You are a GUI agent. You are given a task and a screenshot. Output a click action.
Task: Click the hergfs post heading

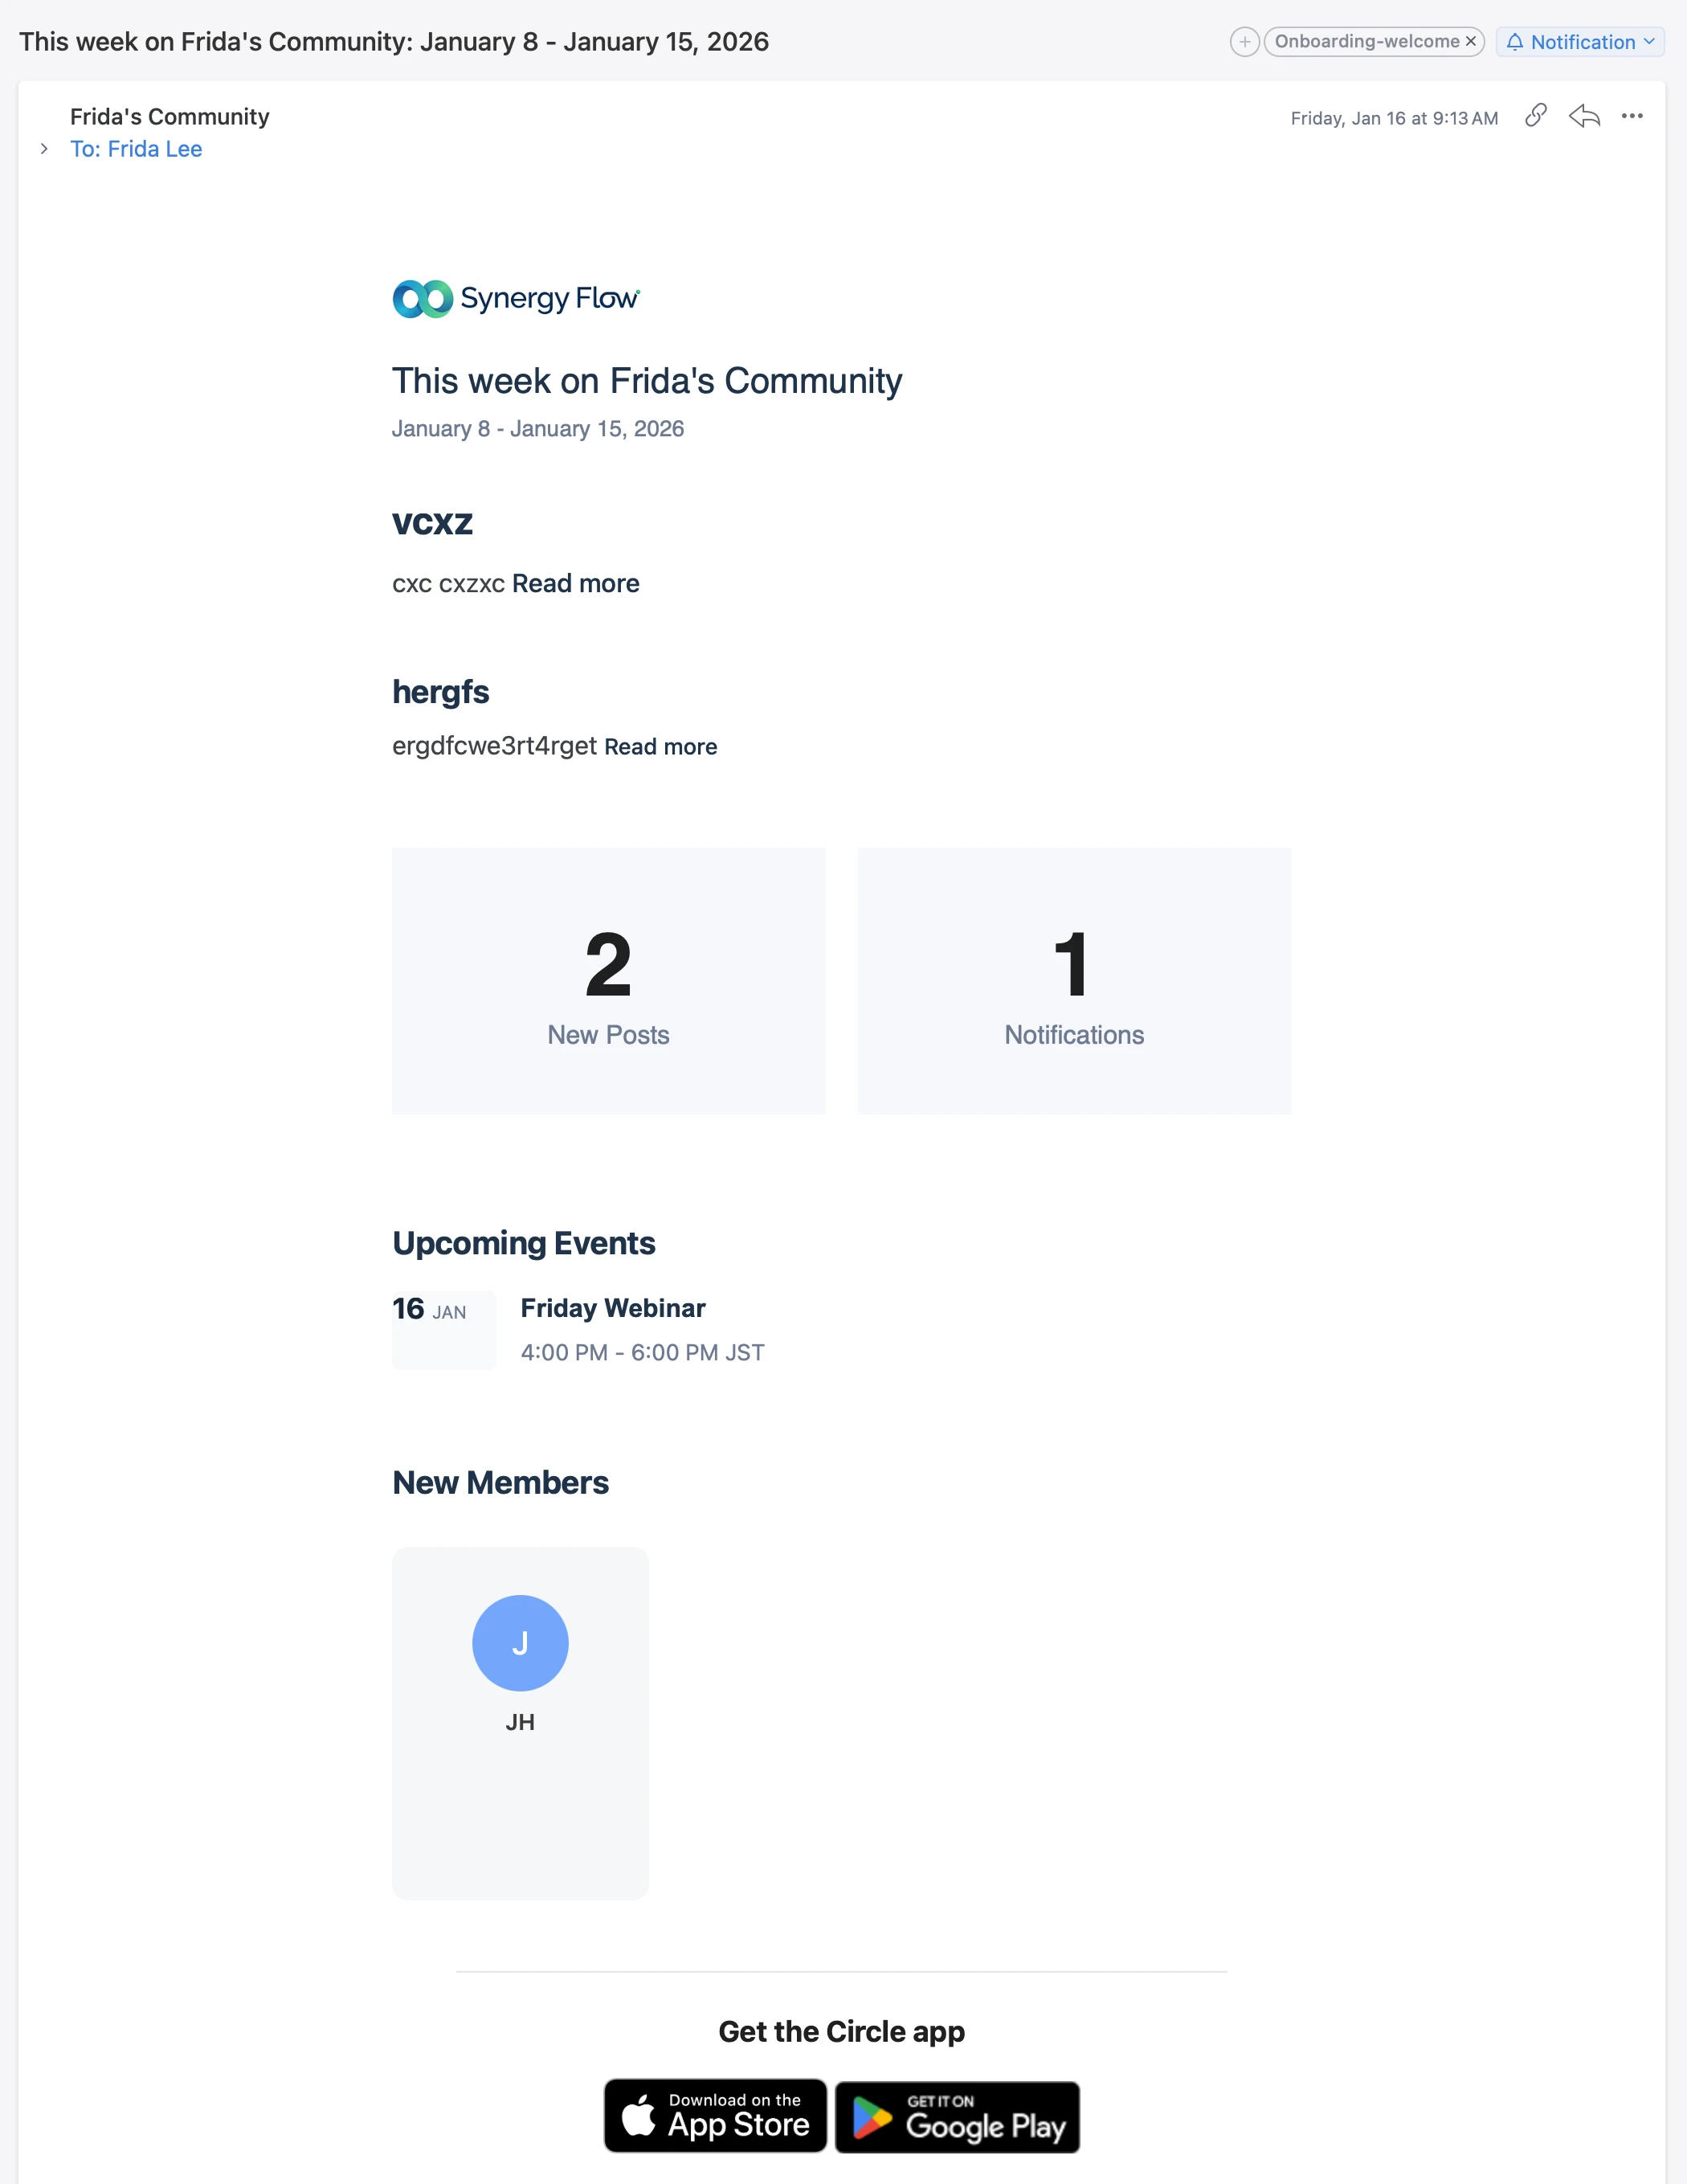click(440, 692)
